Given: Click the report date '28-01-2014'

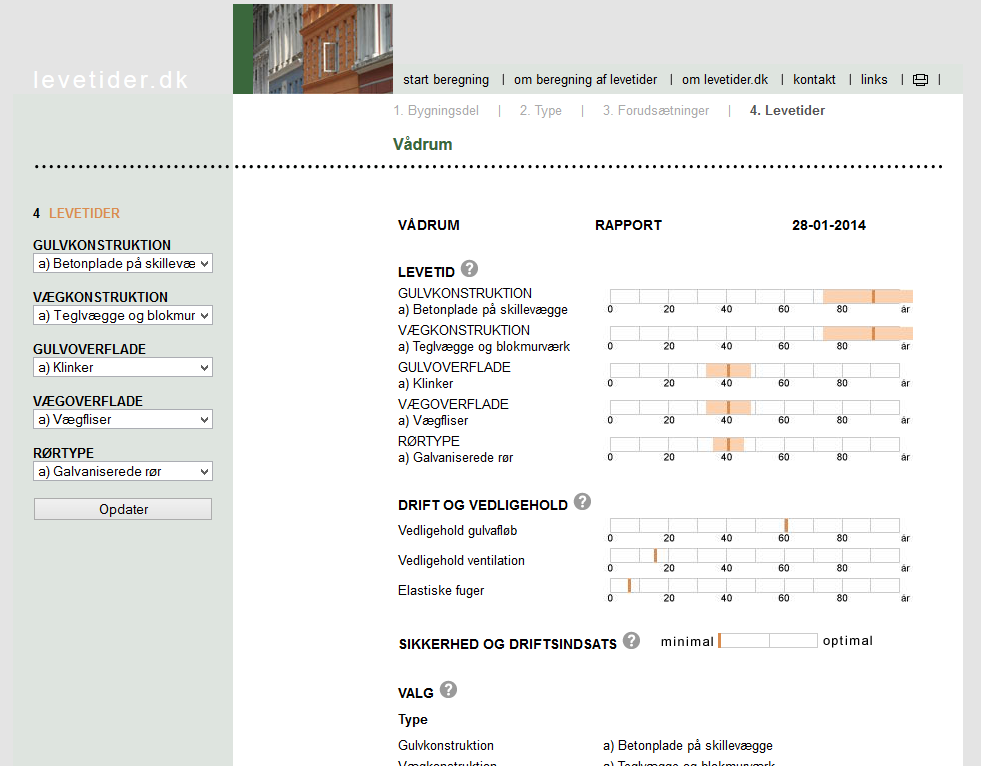Looking at the screenshot, I should (x=829, y=225).
